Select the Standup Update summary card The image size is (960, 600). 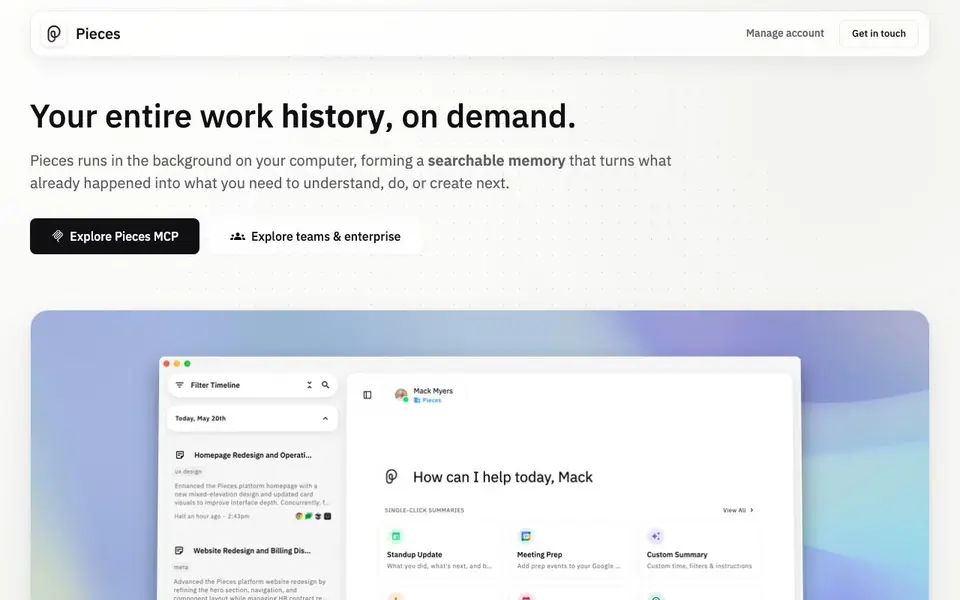click(440, 550)
